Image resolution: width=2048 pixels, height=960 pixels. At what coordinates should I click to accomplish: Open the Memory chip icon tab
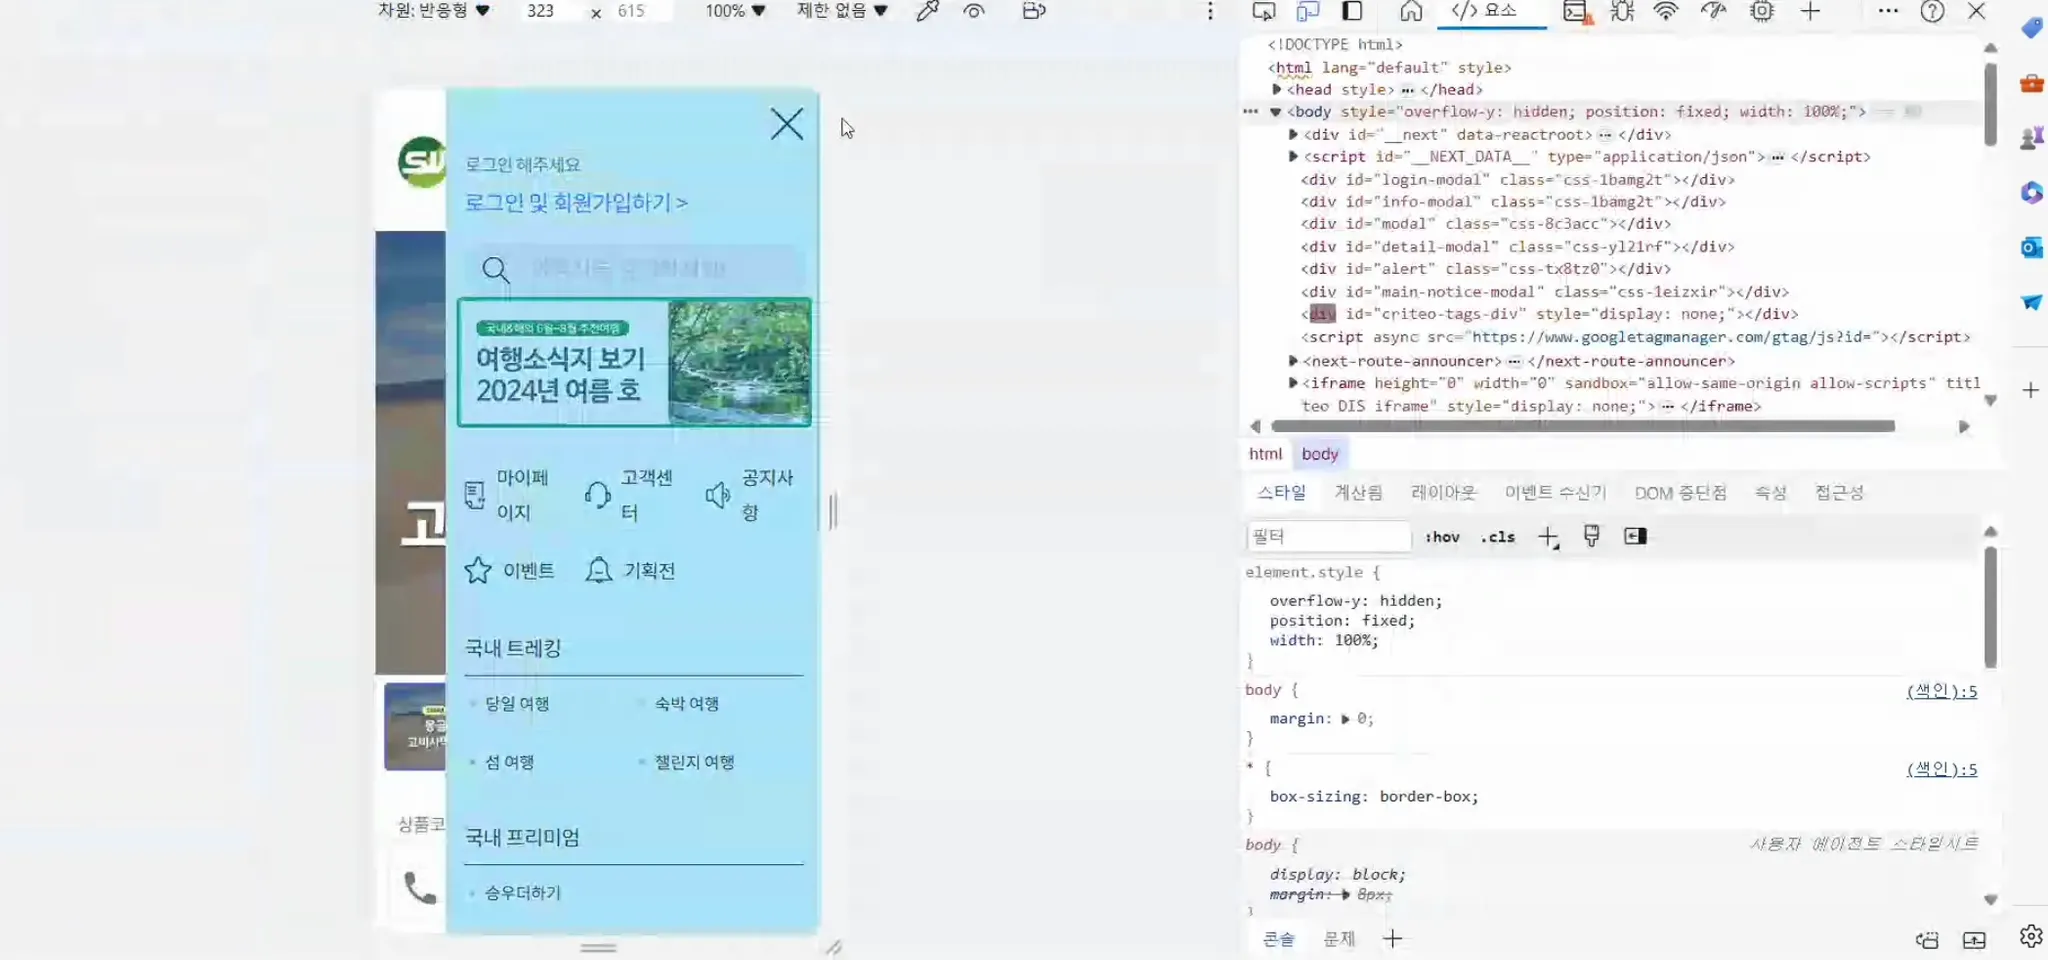[1762, 11]
